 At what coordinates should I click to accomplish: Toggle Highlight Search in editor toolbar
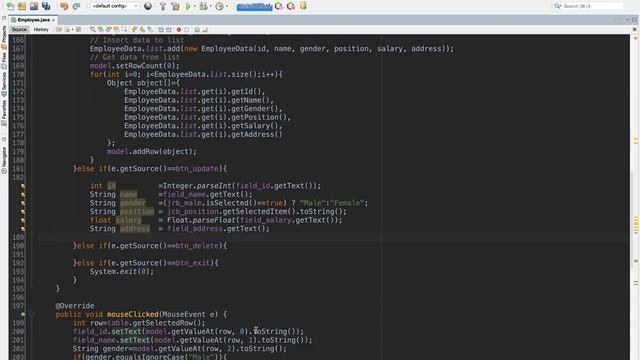[116, 29]
